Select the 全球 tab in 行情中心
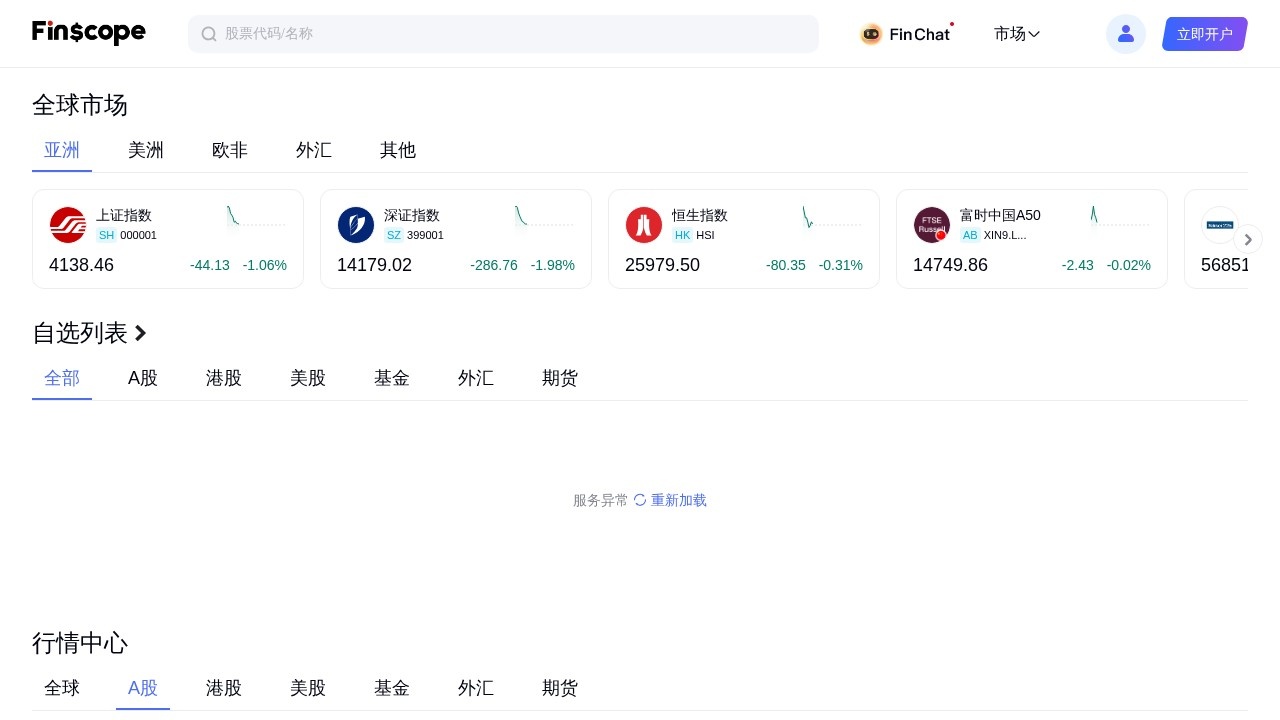This screenshot has height=720, width=1280. pyautogui.click(x=62, y=688)
